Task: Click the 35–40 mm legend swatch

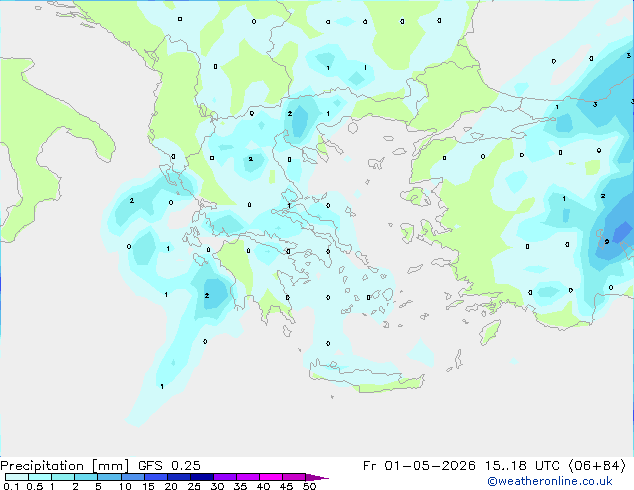Action: coord(248,477)
